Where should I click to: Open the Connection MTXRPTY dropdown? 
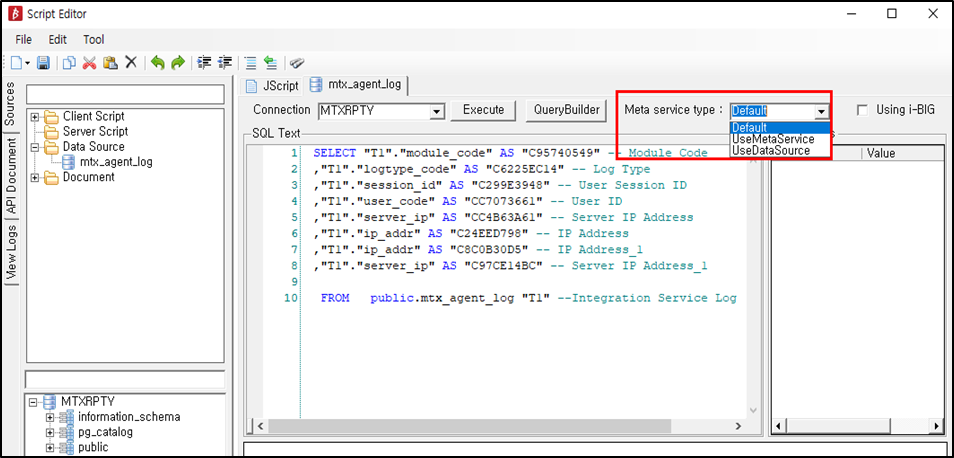pyautogui.click(x=436, y=111)
